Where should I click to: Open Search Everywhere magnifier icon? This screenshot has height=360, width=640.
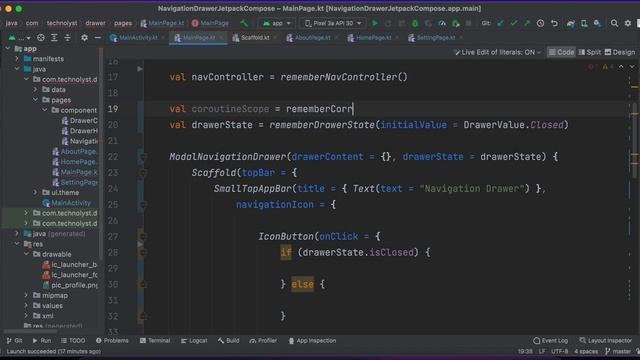pos(614,23)
